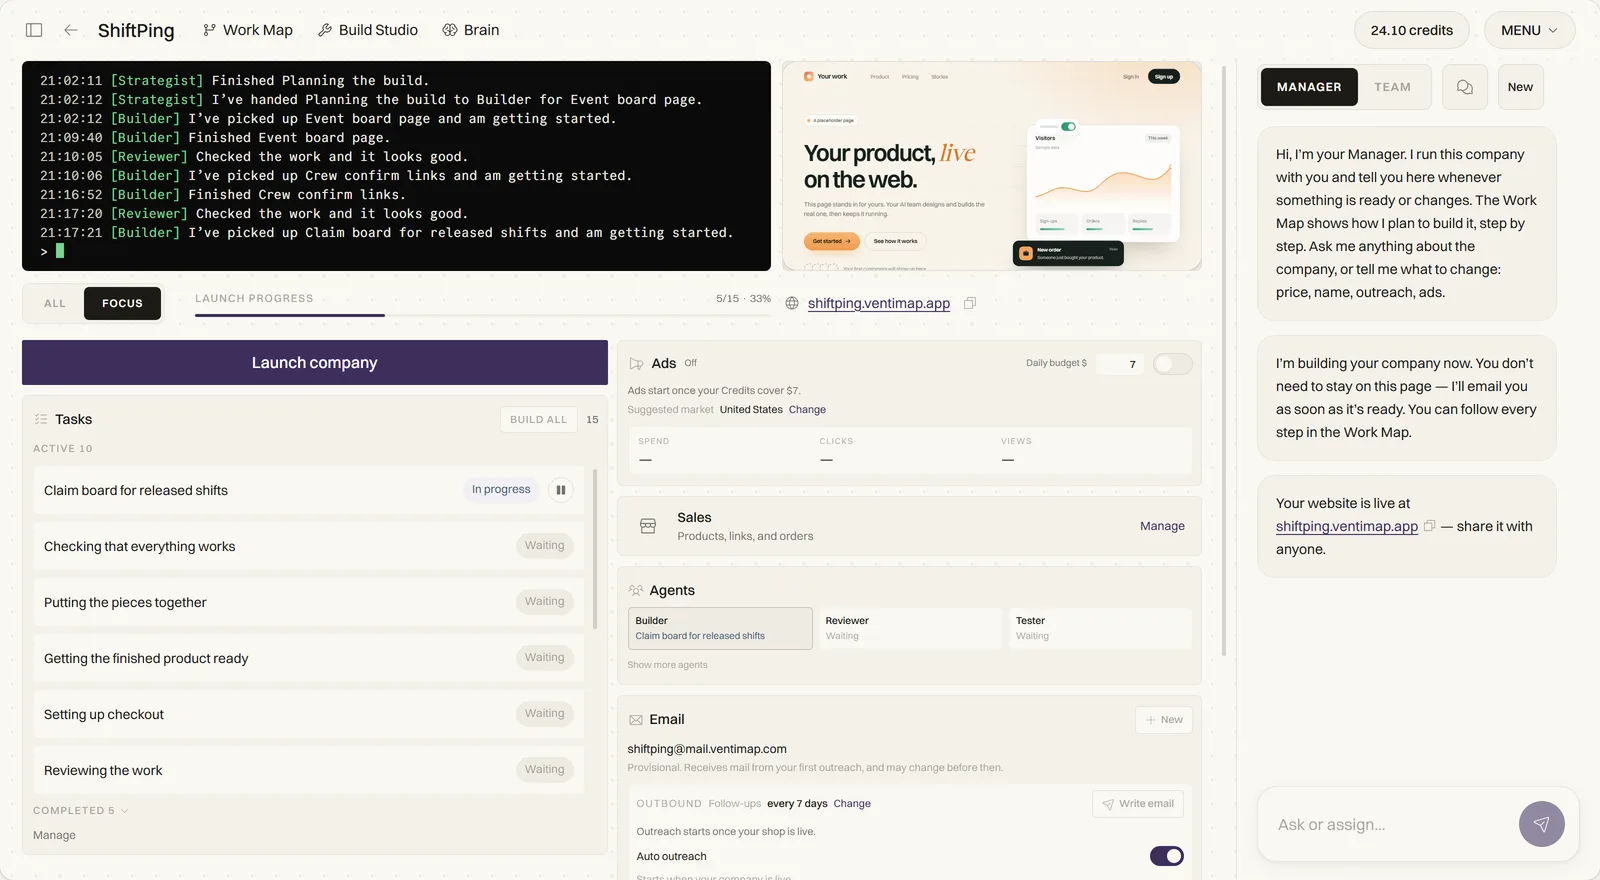Screen dimensions: 1600x880
Task: Change follow-ups every 7 days interval
Action: coord(852,804)
